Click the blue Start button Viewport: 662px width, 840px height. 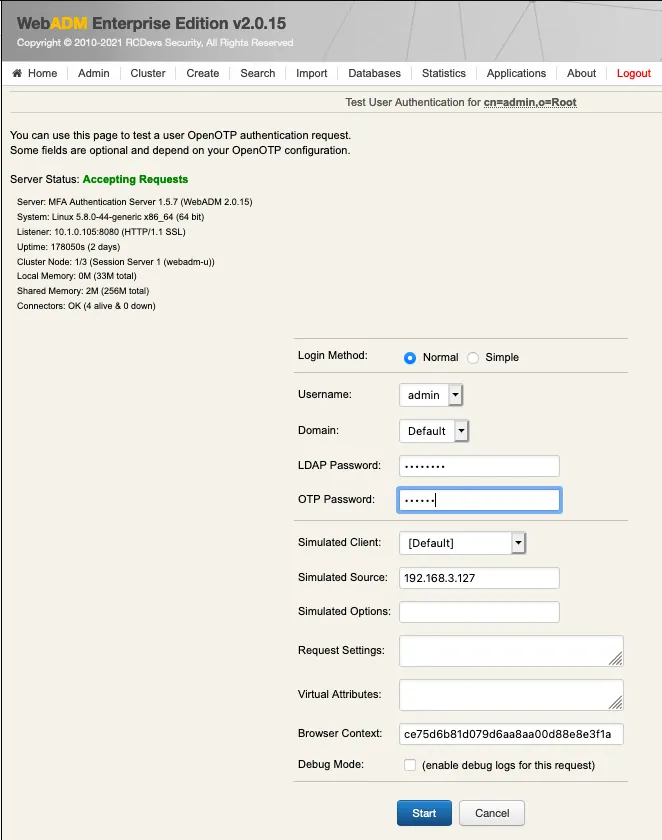(x=424, y=813)
